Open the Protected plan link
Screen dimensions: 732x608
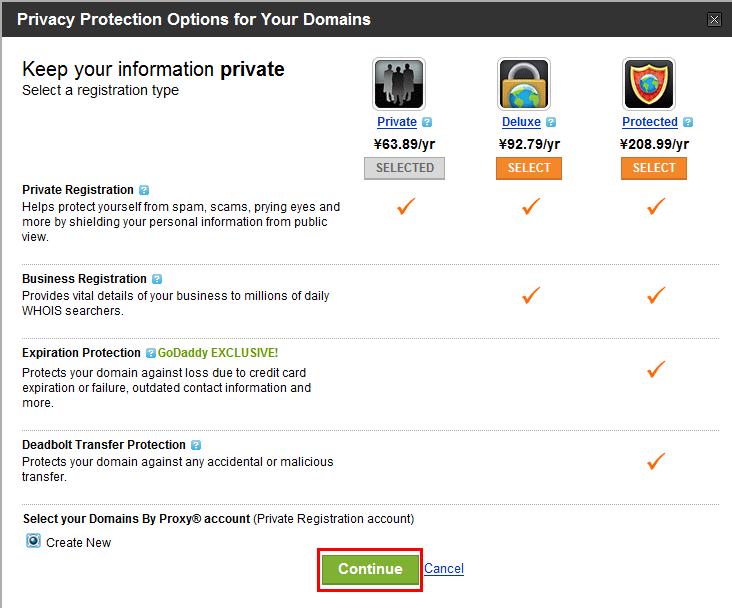point(650,122)
